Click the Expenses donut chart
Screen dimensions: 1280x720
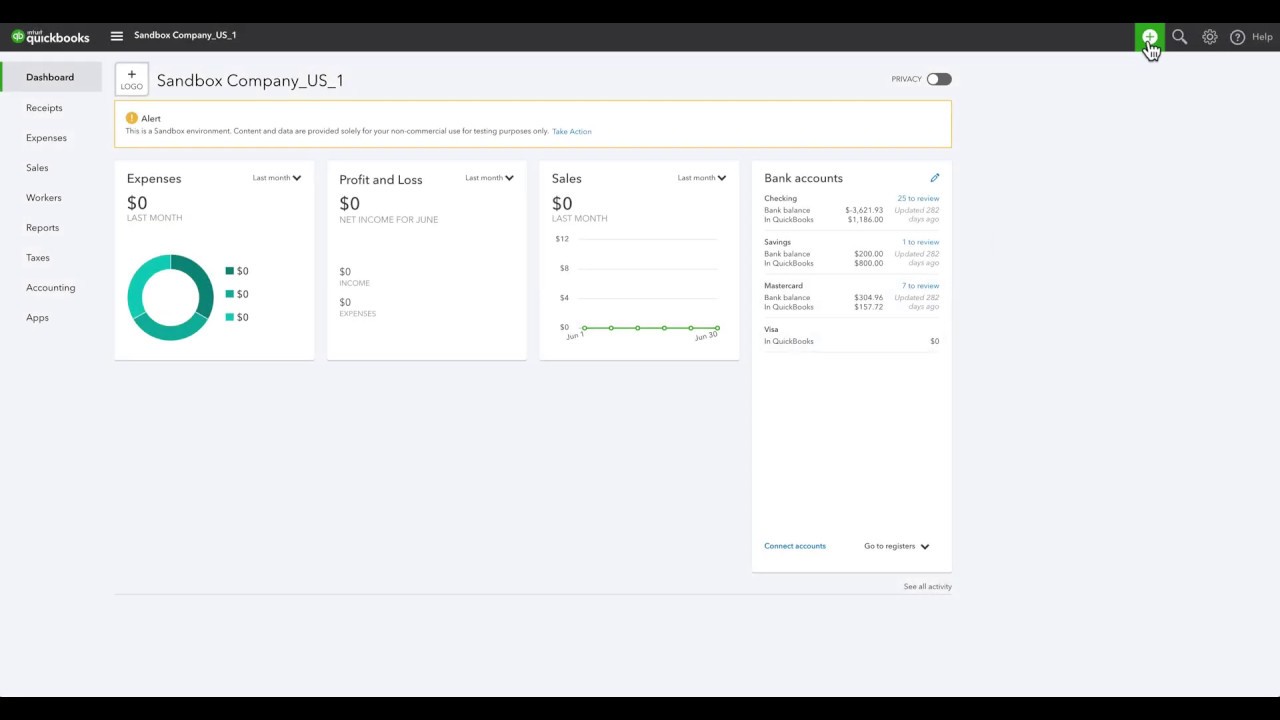click(170, 297)
